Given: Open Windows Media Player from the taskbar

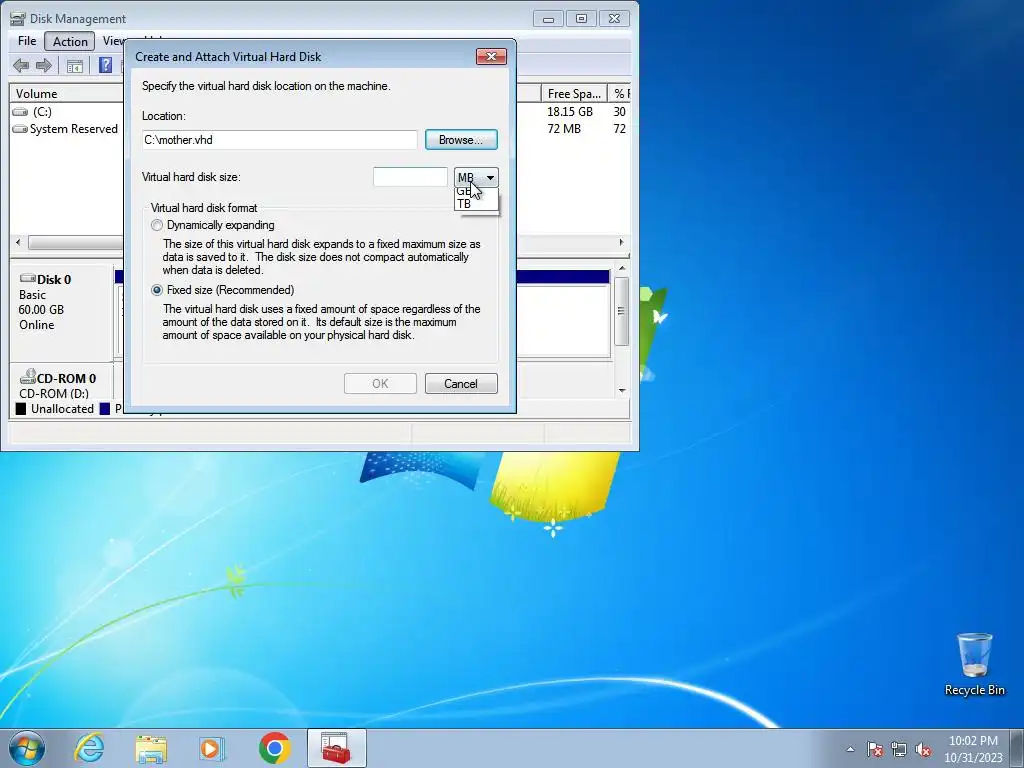Looking at the screenshot, I should pyautogui.click(x=212, y=748).
